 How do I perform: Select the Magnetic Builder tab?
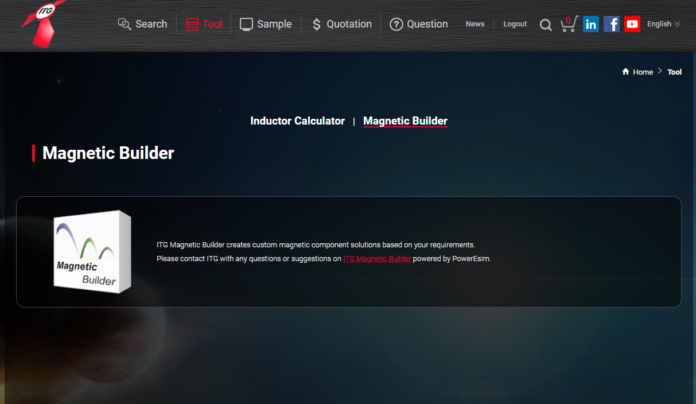[405, 121]
